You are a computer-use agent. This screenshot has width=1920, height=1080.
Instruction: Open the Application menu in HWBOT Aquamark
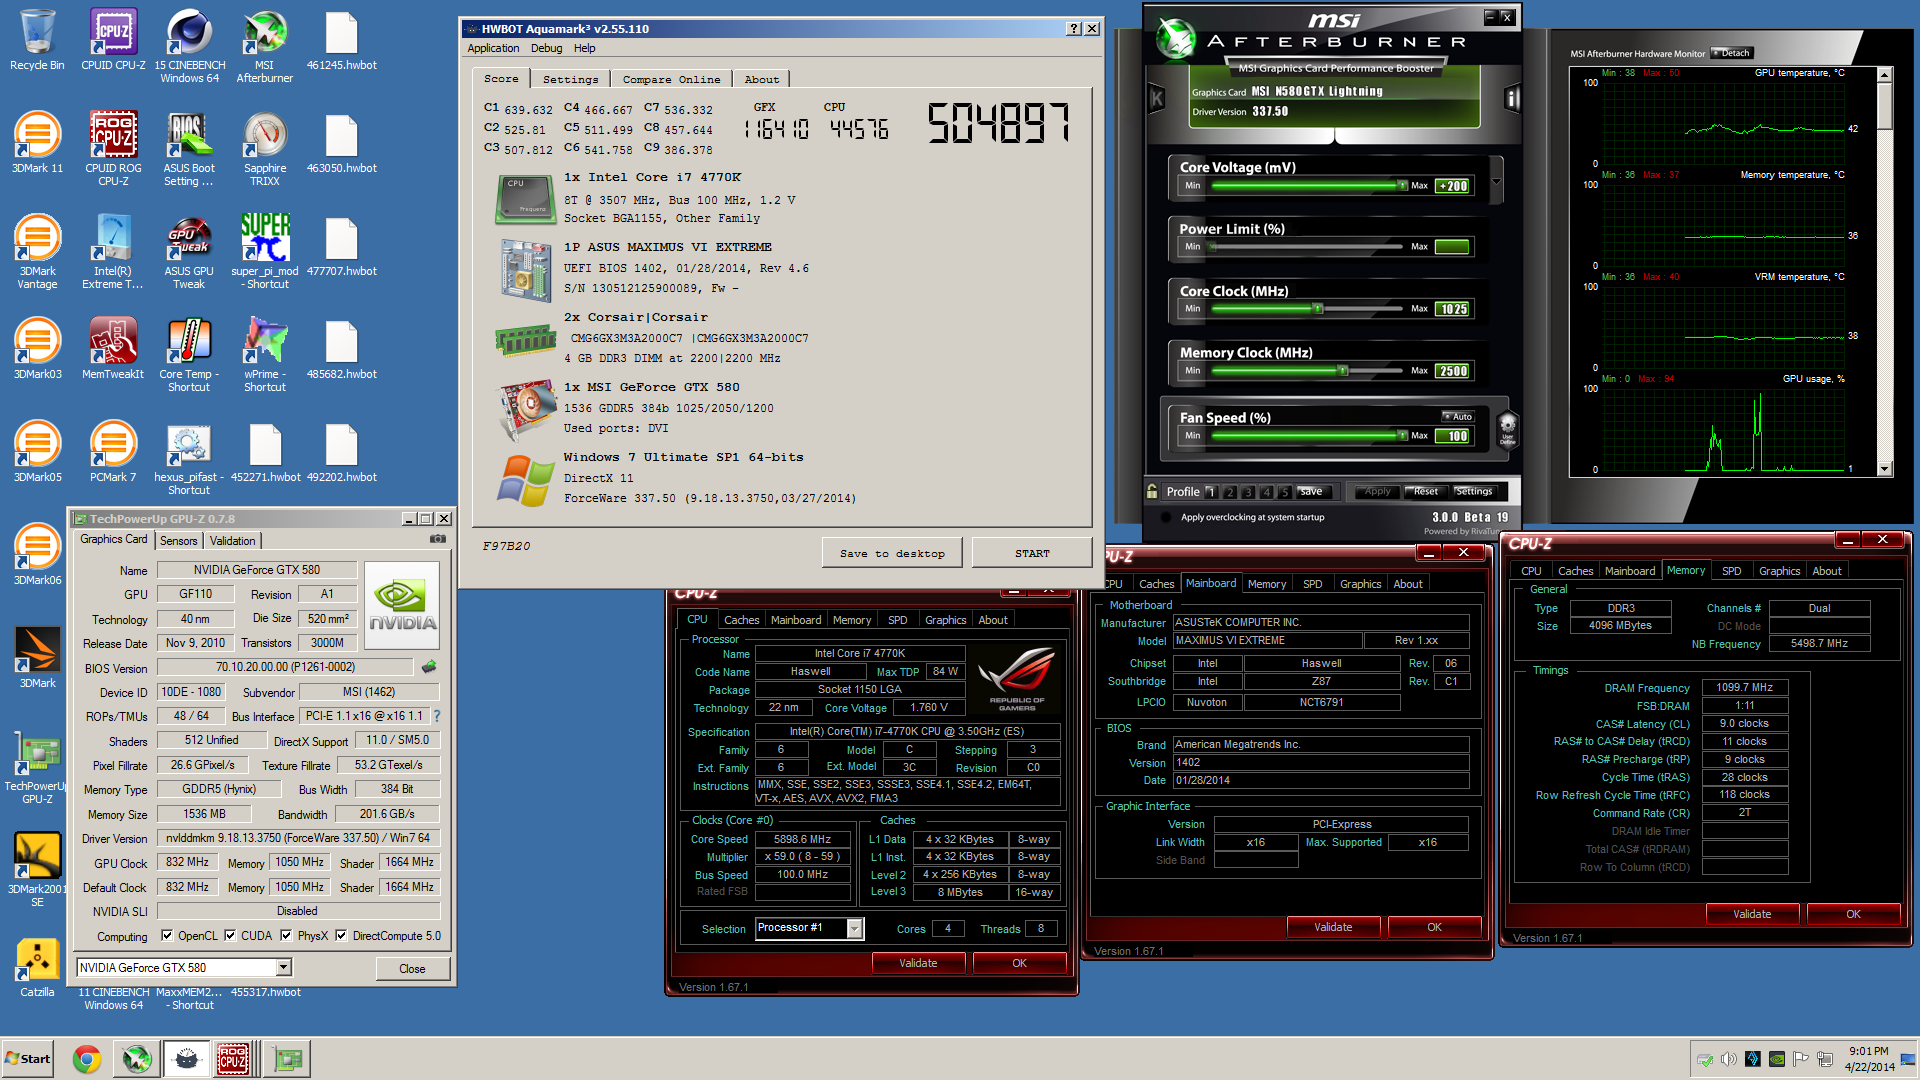[493, 48]
